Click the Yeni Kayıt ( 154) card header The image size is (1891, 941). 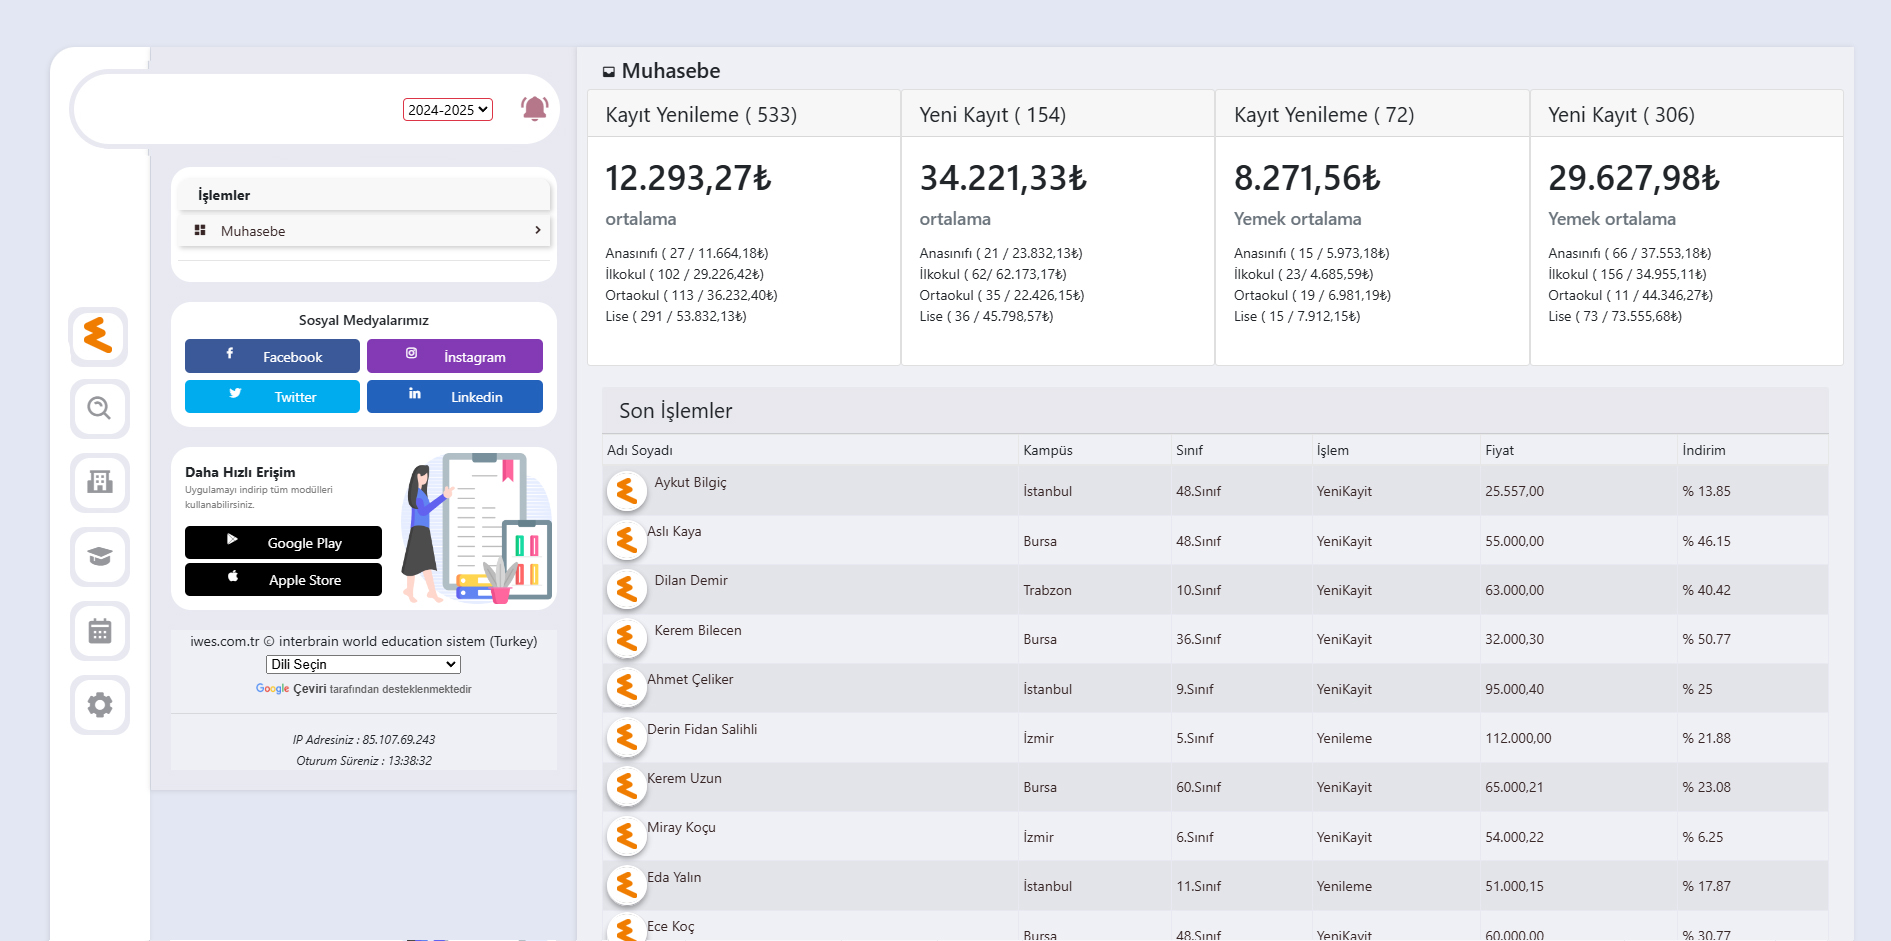pos(1058,114)
